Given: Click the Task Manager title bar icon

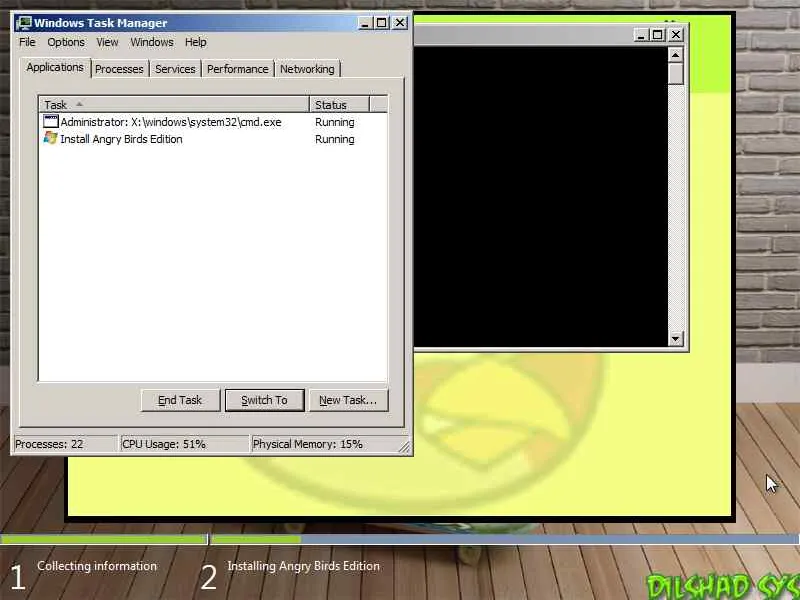Looking at the screenshot, I should coord(23,23).
